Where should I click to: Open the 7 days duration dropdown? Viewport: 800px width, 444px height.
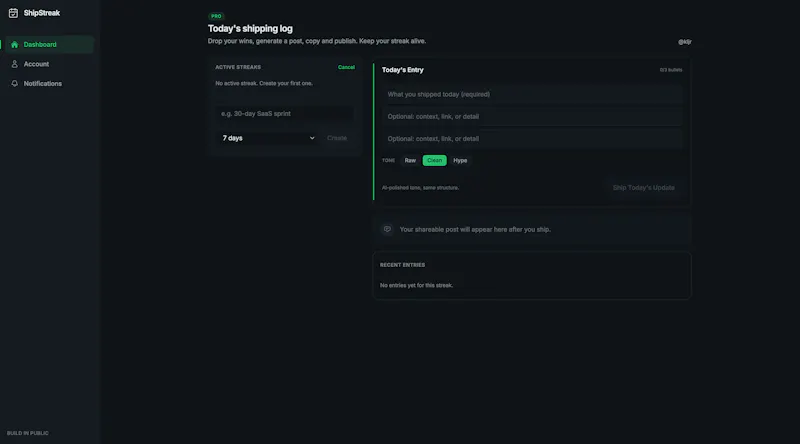coord(268,138)
